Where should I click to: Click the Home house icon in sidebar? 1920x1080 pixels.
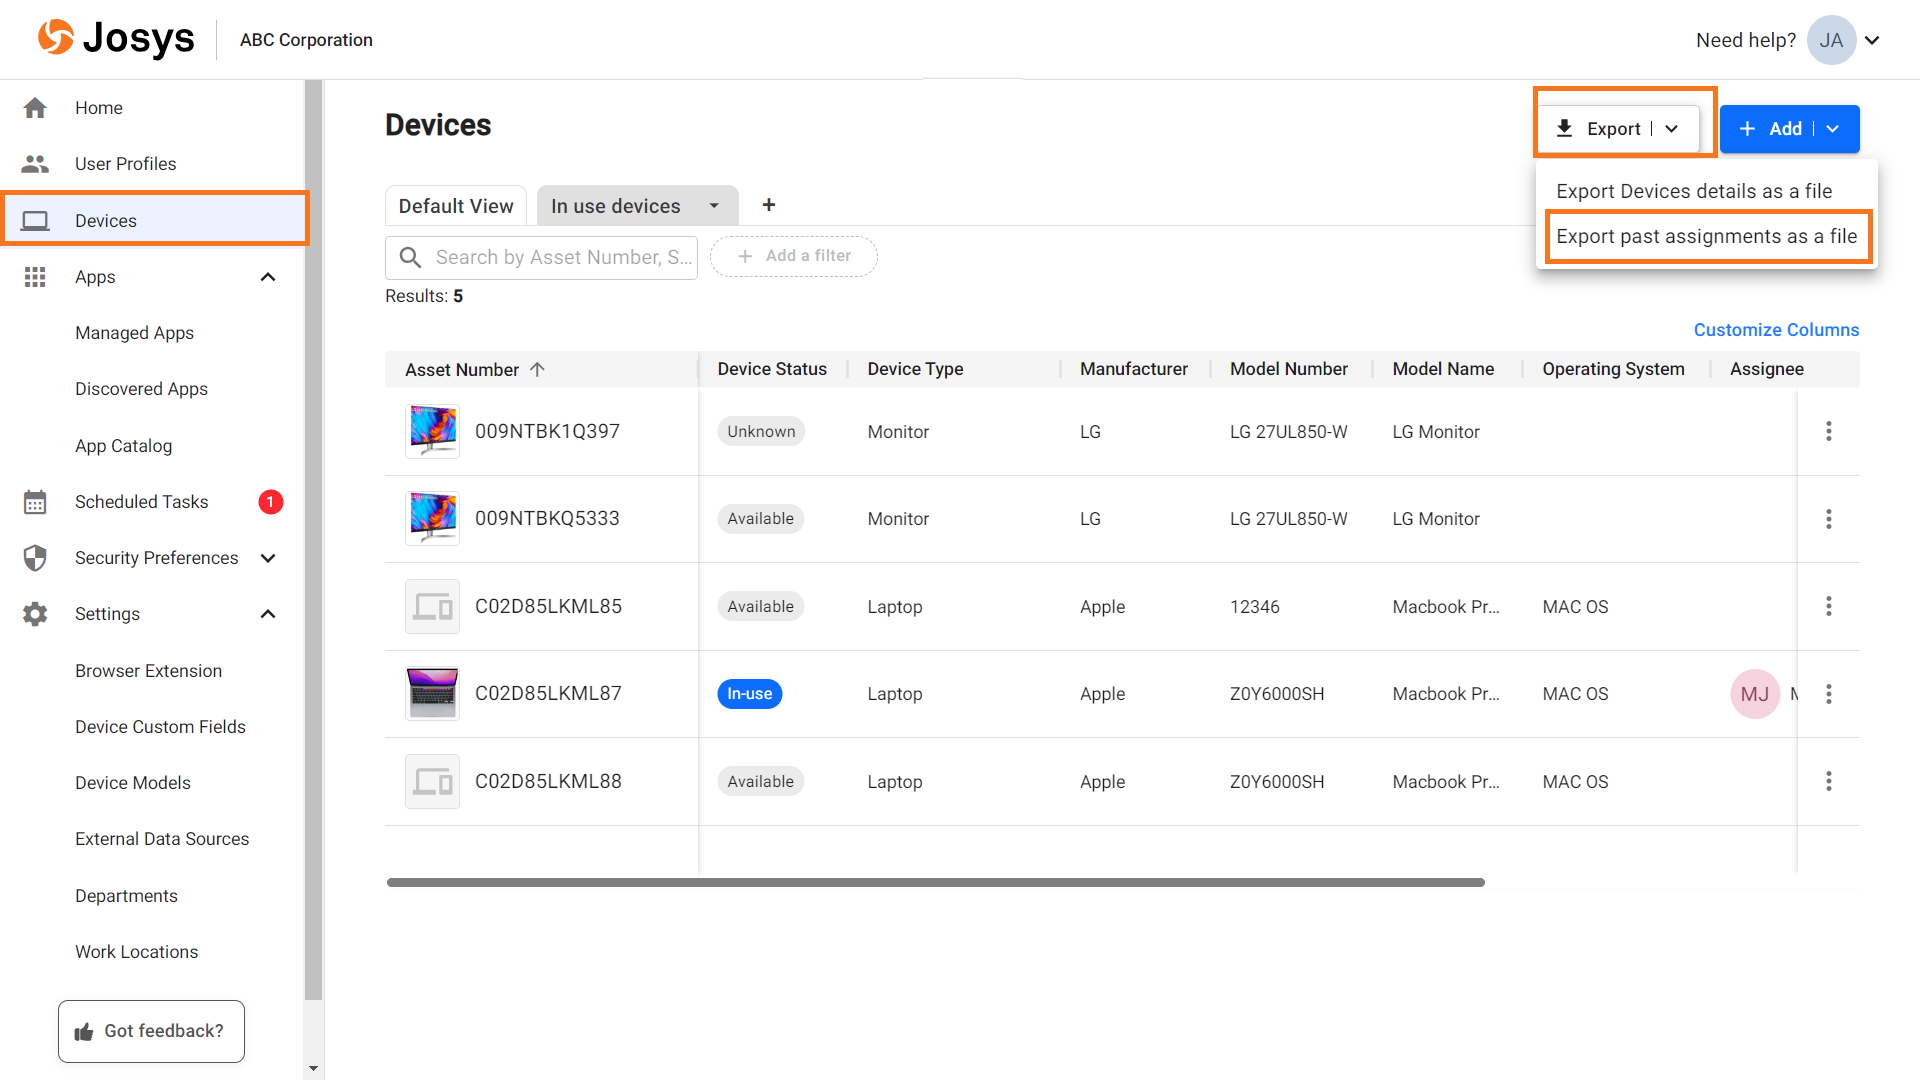35,108
